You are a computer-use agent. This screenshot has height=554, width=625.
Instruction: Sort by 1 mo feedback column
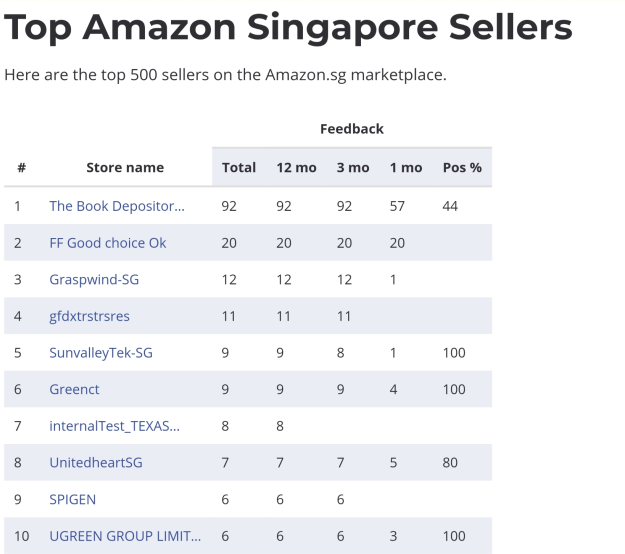(406, 167)
